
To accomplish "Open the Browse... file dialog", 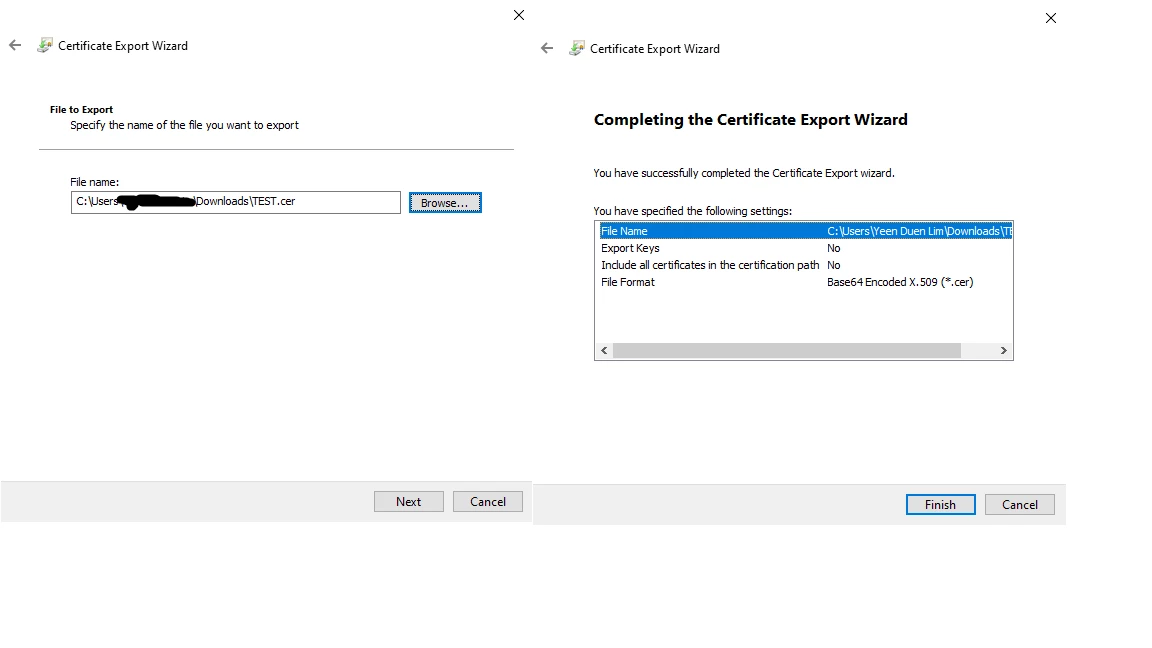I will point(445,203).
